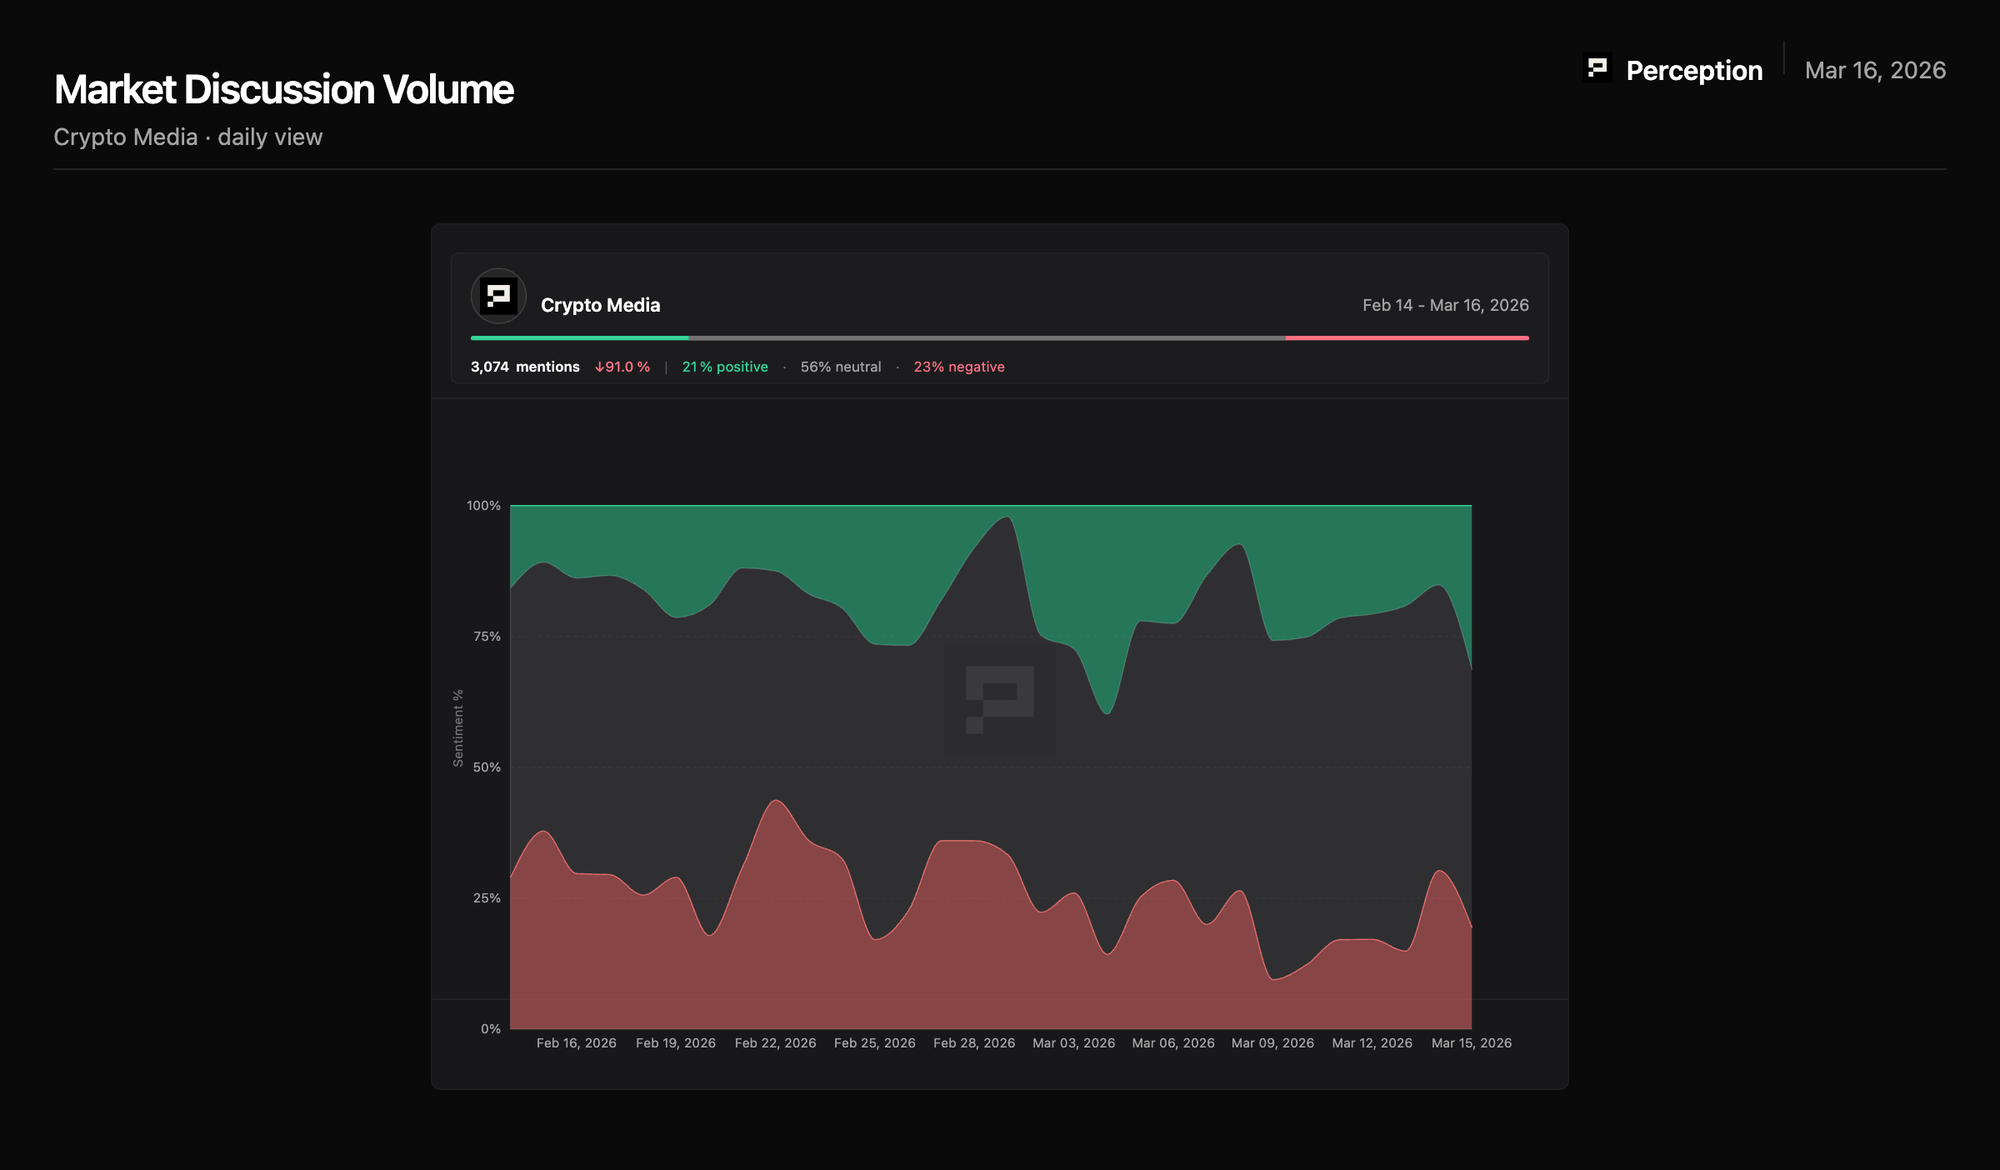2000x1170 pixels.
Task: Click the 50% y-axis gridline label
Action: click(486, 767)
